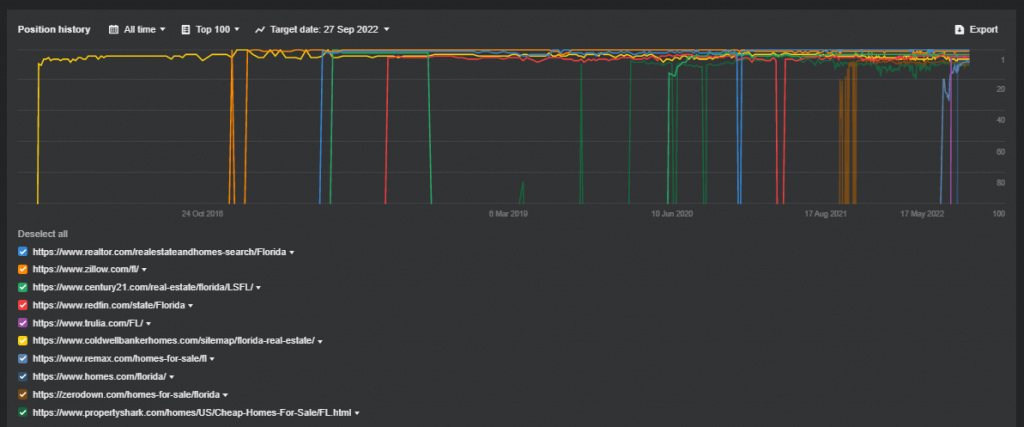Expand the arrow menu next to homes.com URL
This screenshot has width=1024, height=427.
click(172, 377)
